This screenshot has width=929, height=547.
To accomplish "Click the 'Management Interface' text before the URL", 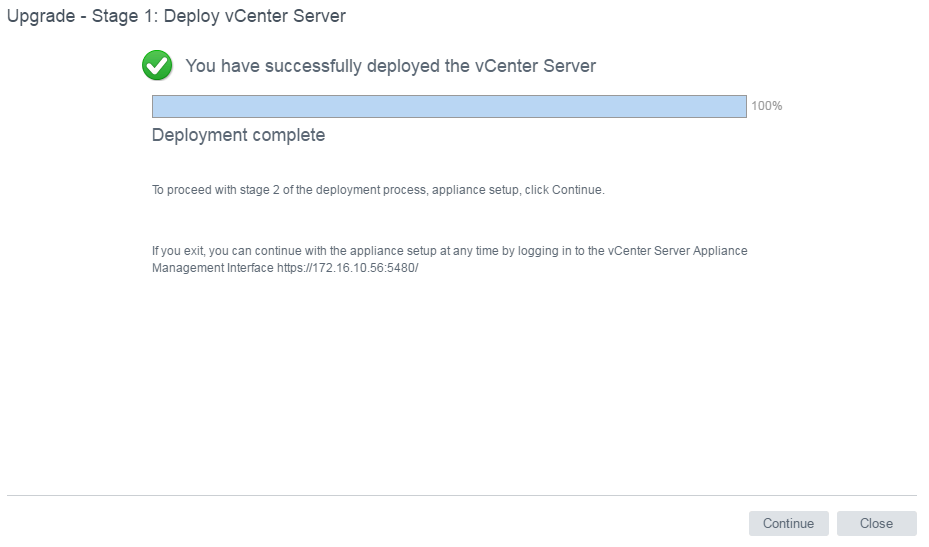I will coord(213,268).
